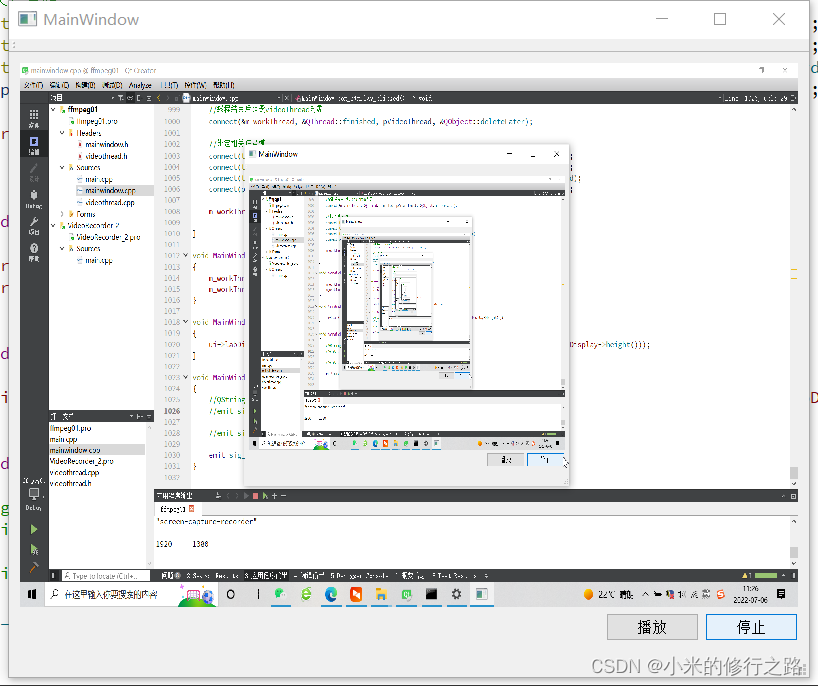Click the Build hammer icon
This screenshot has height=686, width=818.
[x=33, y=567]
